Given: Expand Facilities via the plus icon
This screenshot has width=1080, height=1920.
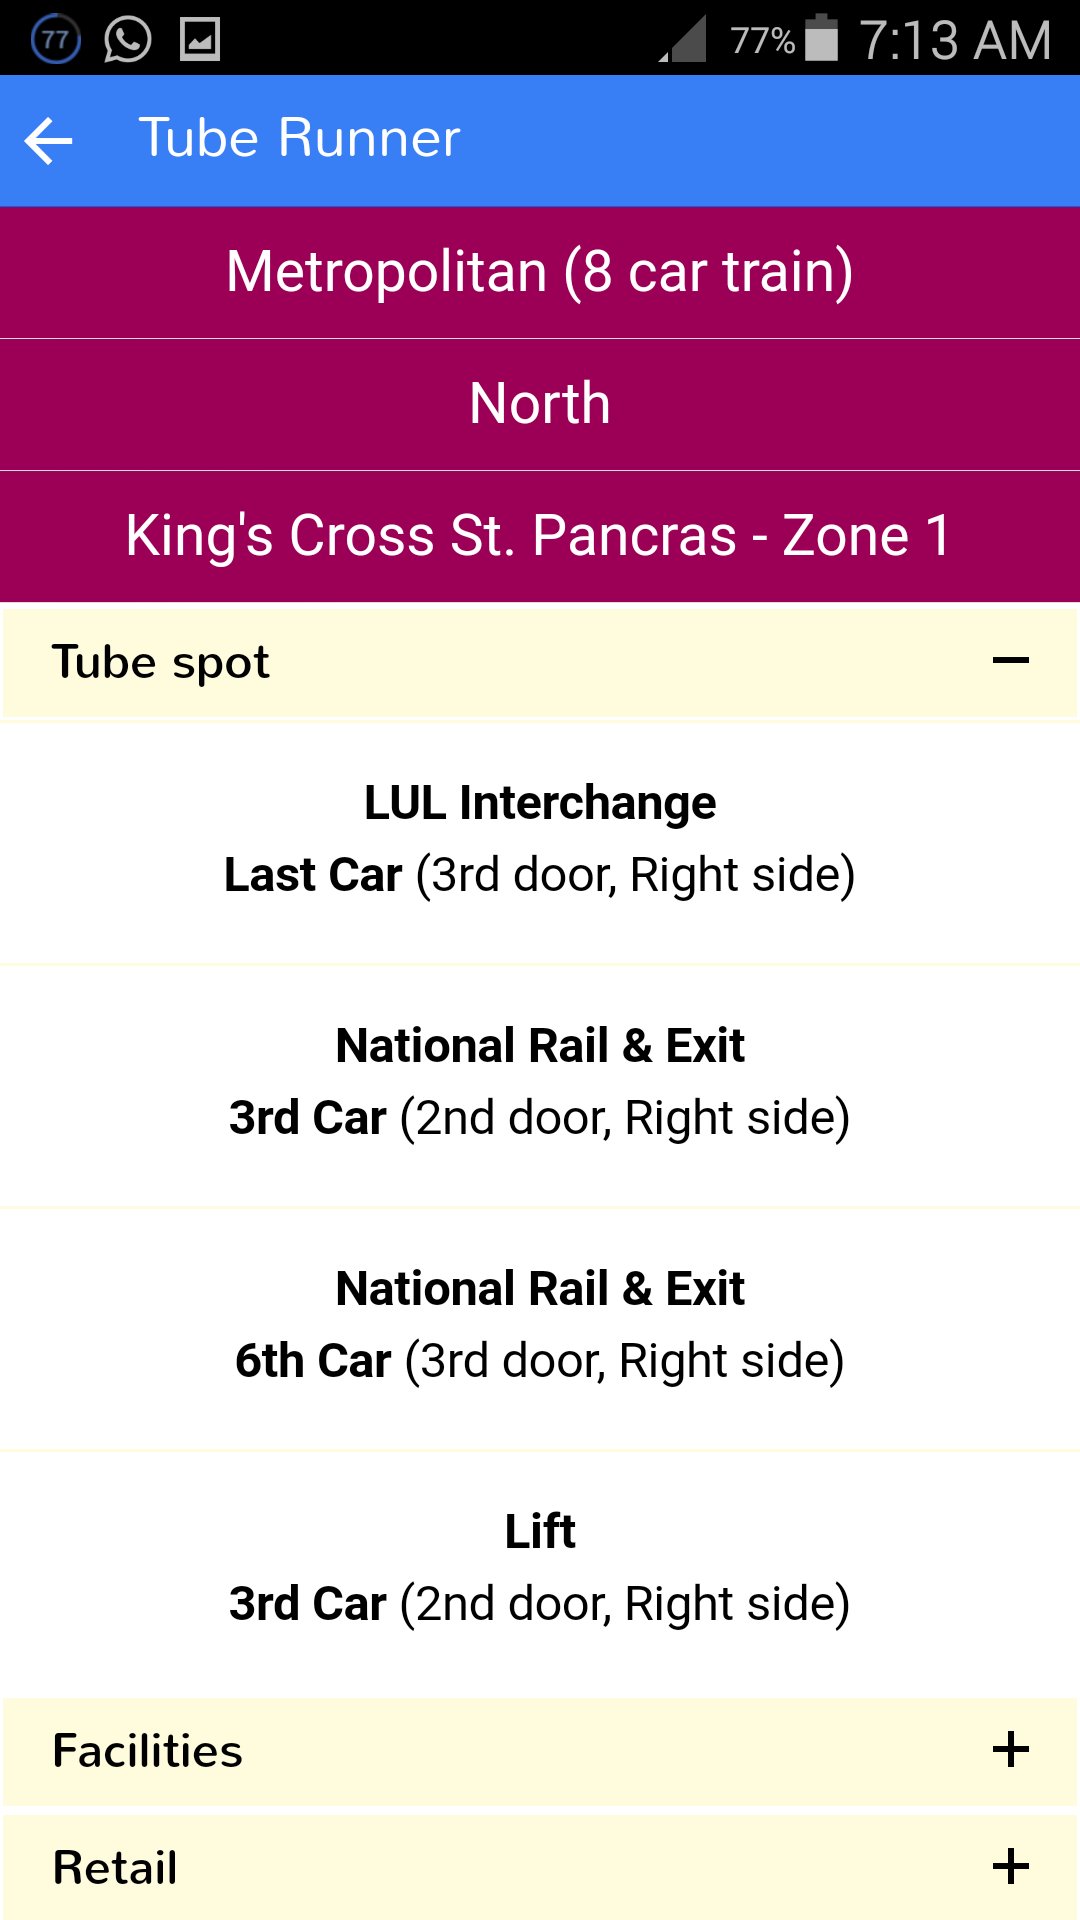Looking at the screenshot, I should point(1010,1750).
